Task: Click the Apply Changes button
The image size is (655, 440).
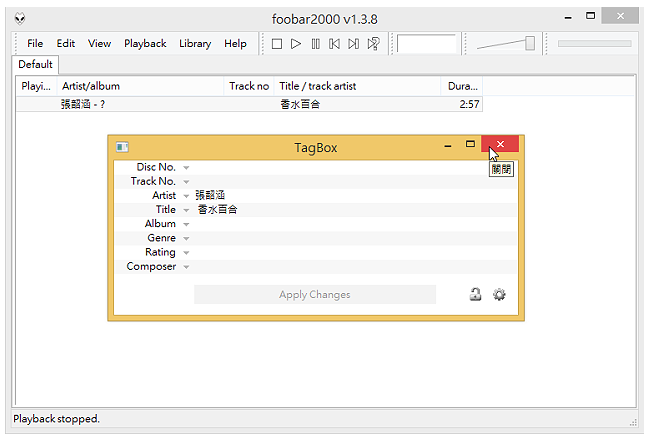Action: pos(315,295)
